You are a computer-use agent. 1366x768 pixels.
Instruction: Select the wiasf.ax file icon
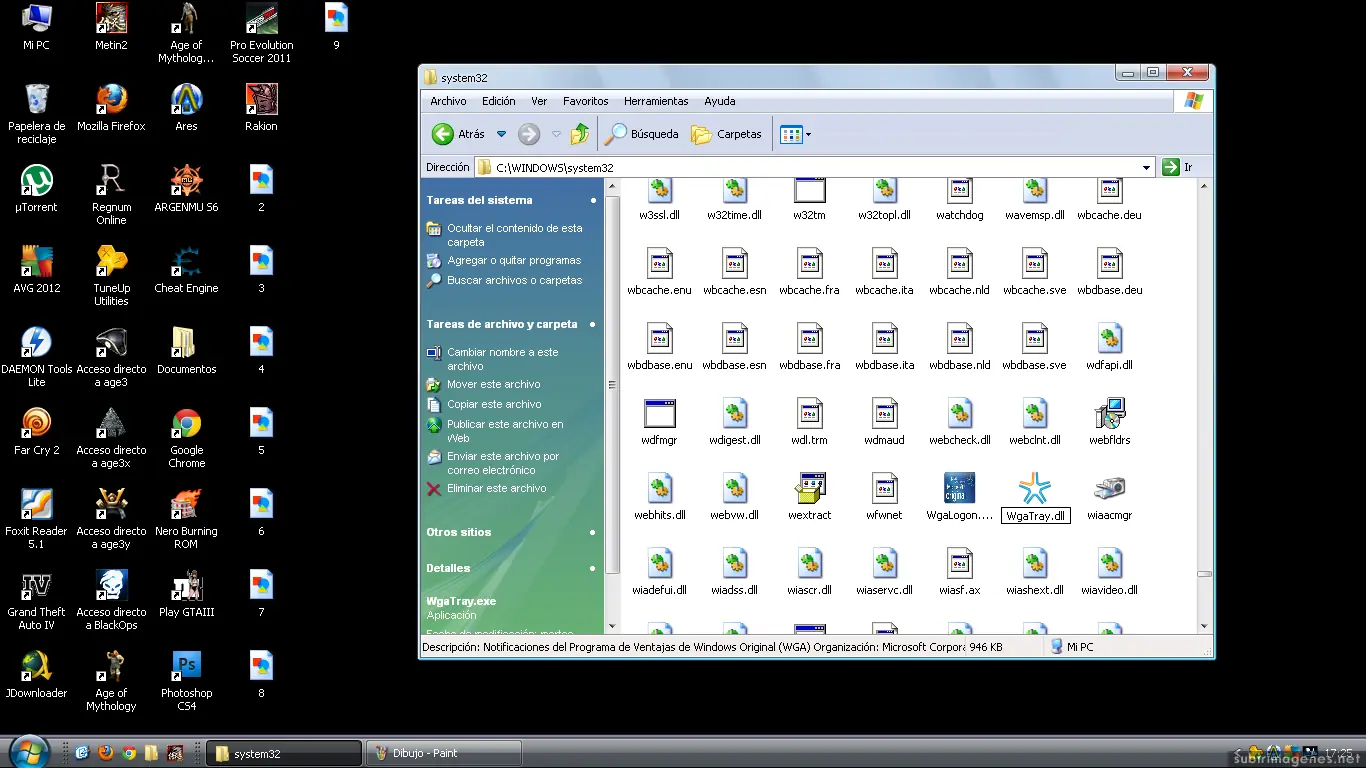959,564
